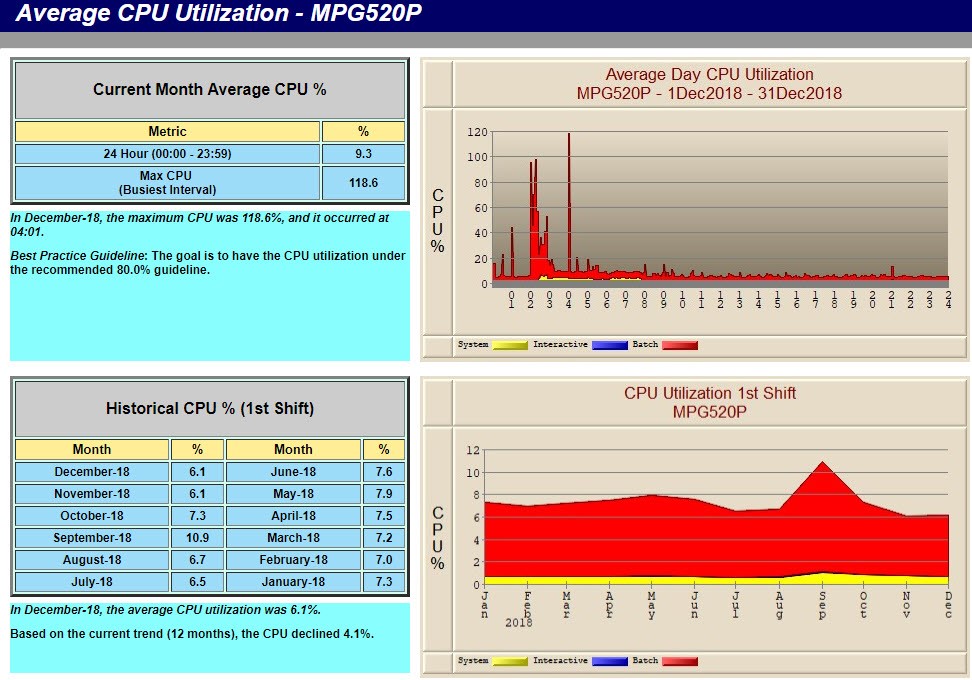The width and height of the screenshot is (972, 680).
Task: Click the "Interactive" legend label in Average Day chart
Action: click(x=560, y=345)
